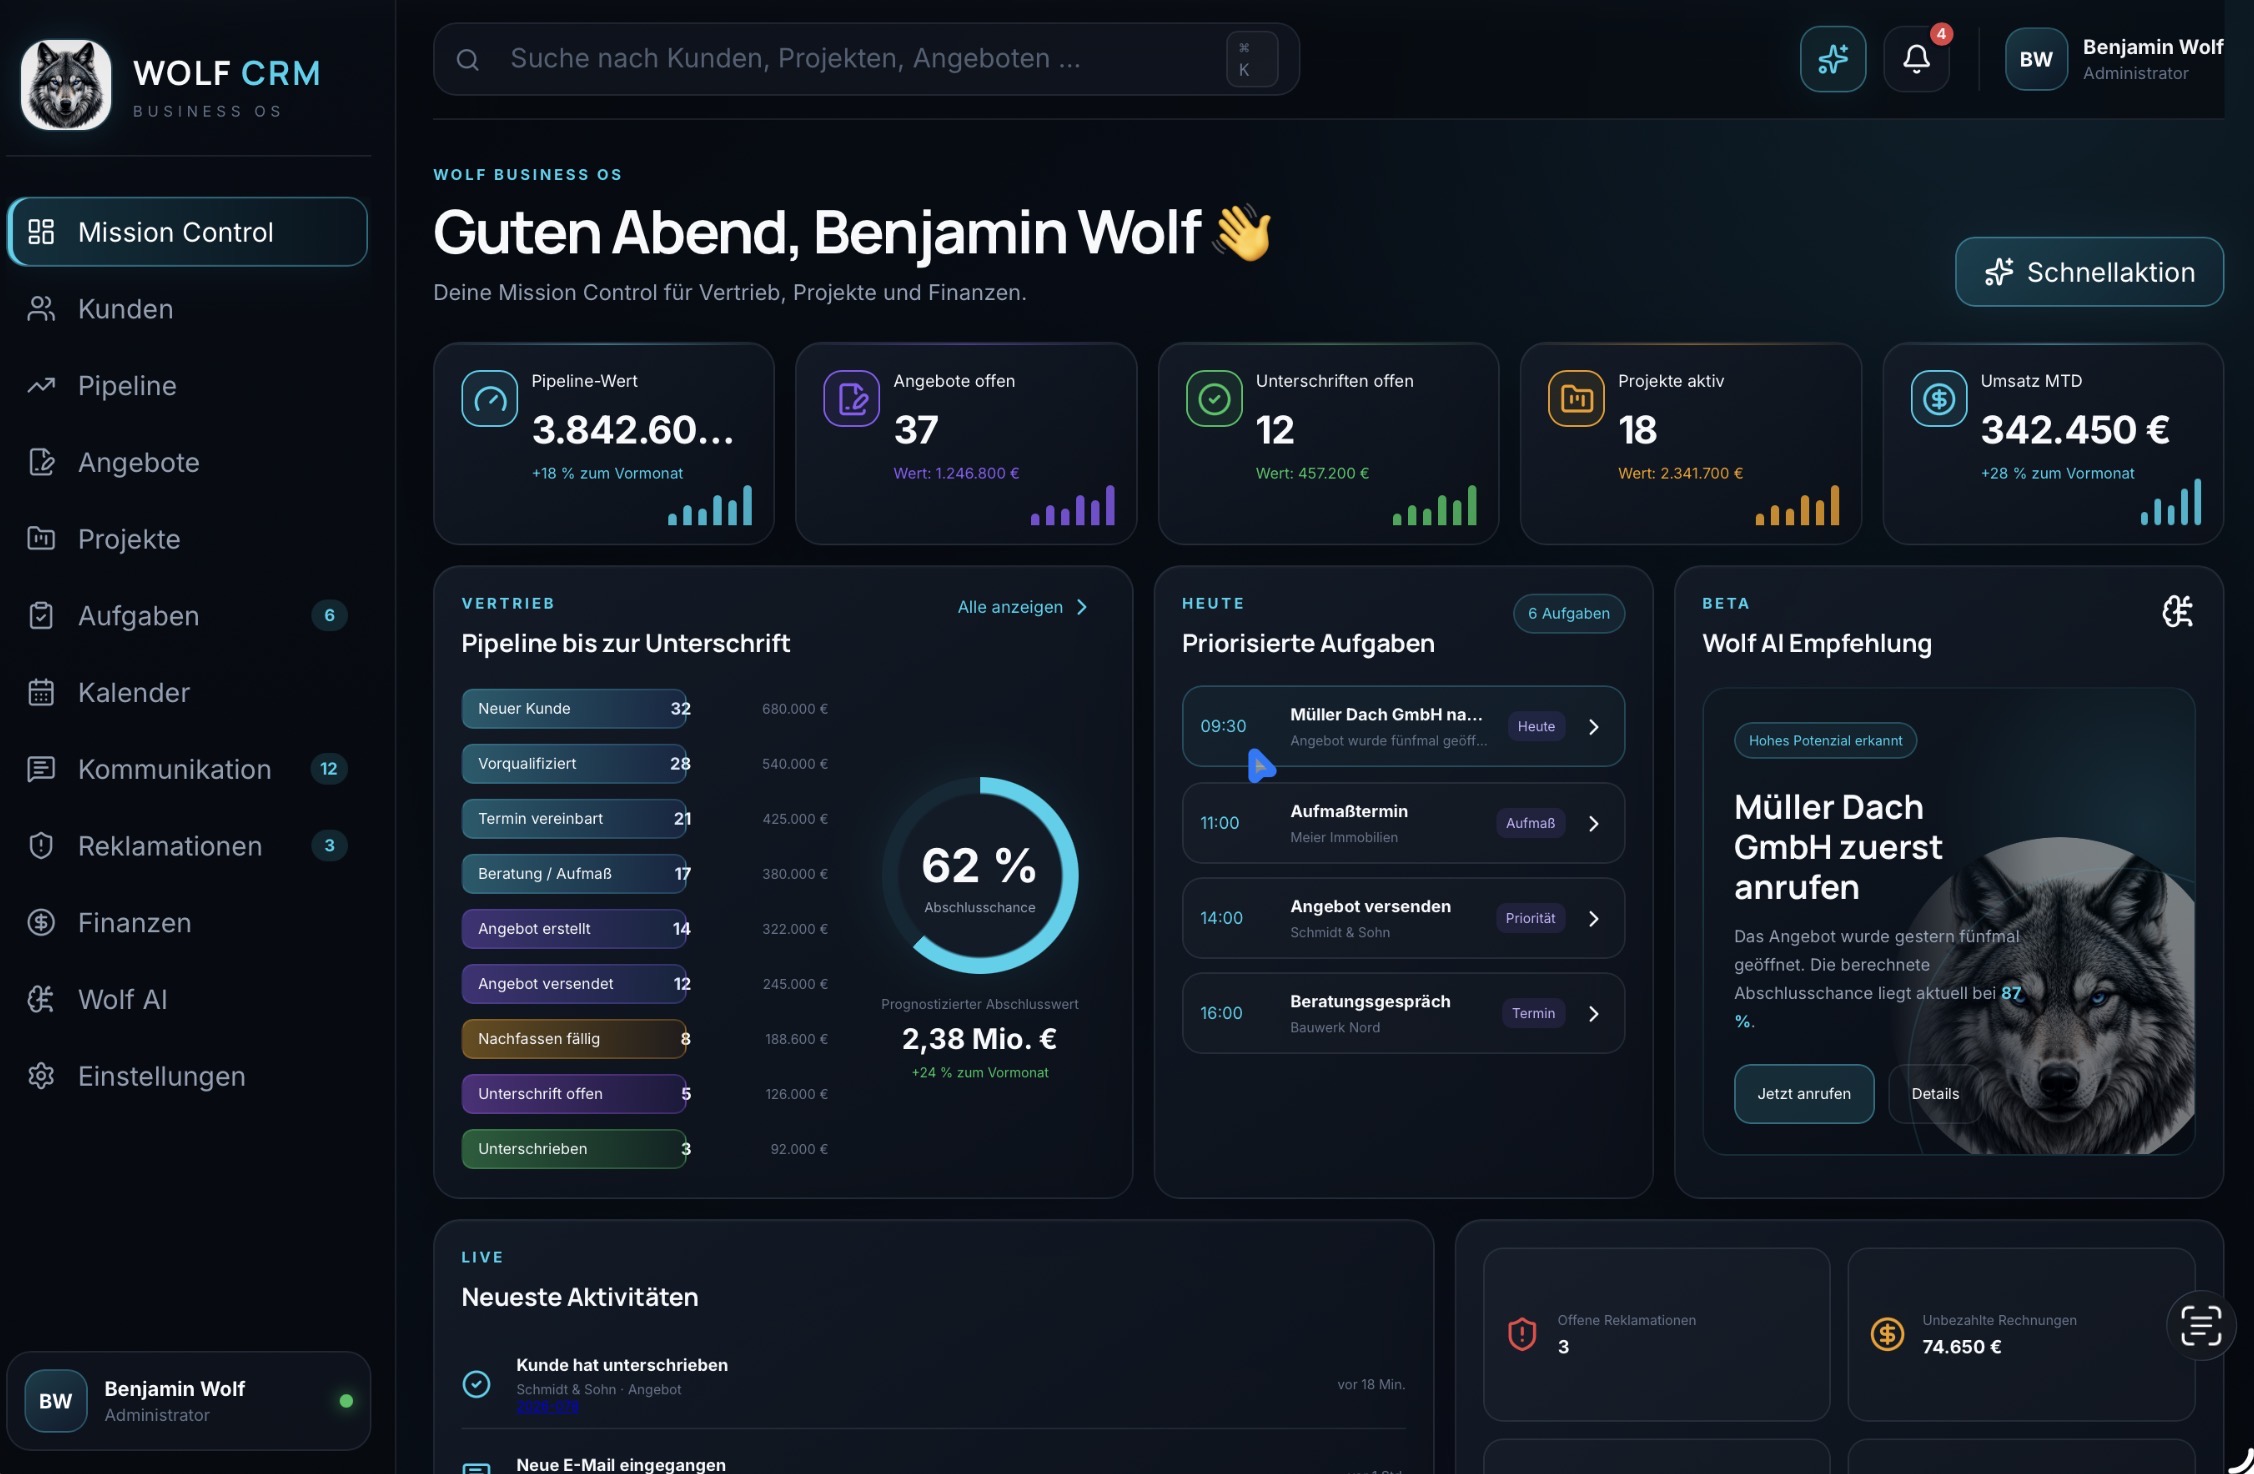Image resolution: width=2254 pixels, height=1474 pixels.
Task: Click the Hohes Potenzial erkannt tag
Action: pos(1825,741)
